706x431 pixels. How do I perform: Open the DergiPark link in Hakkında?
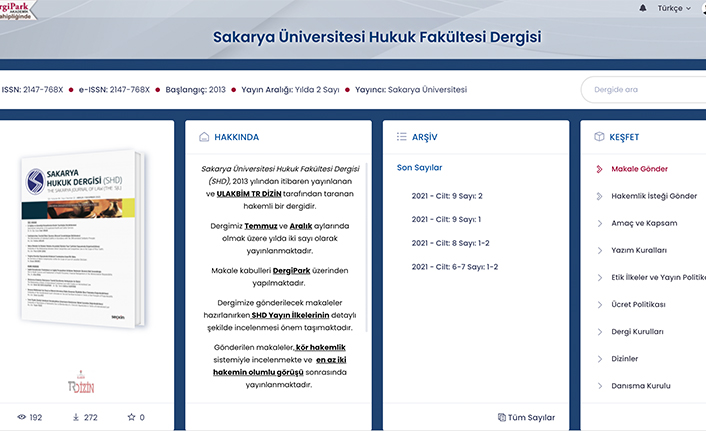291,271
